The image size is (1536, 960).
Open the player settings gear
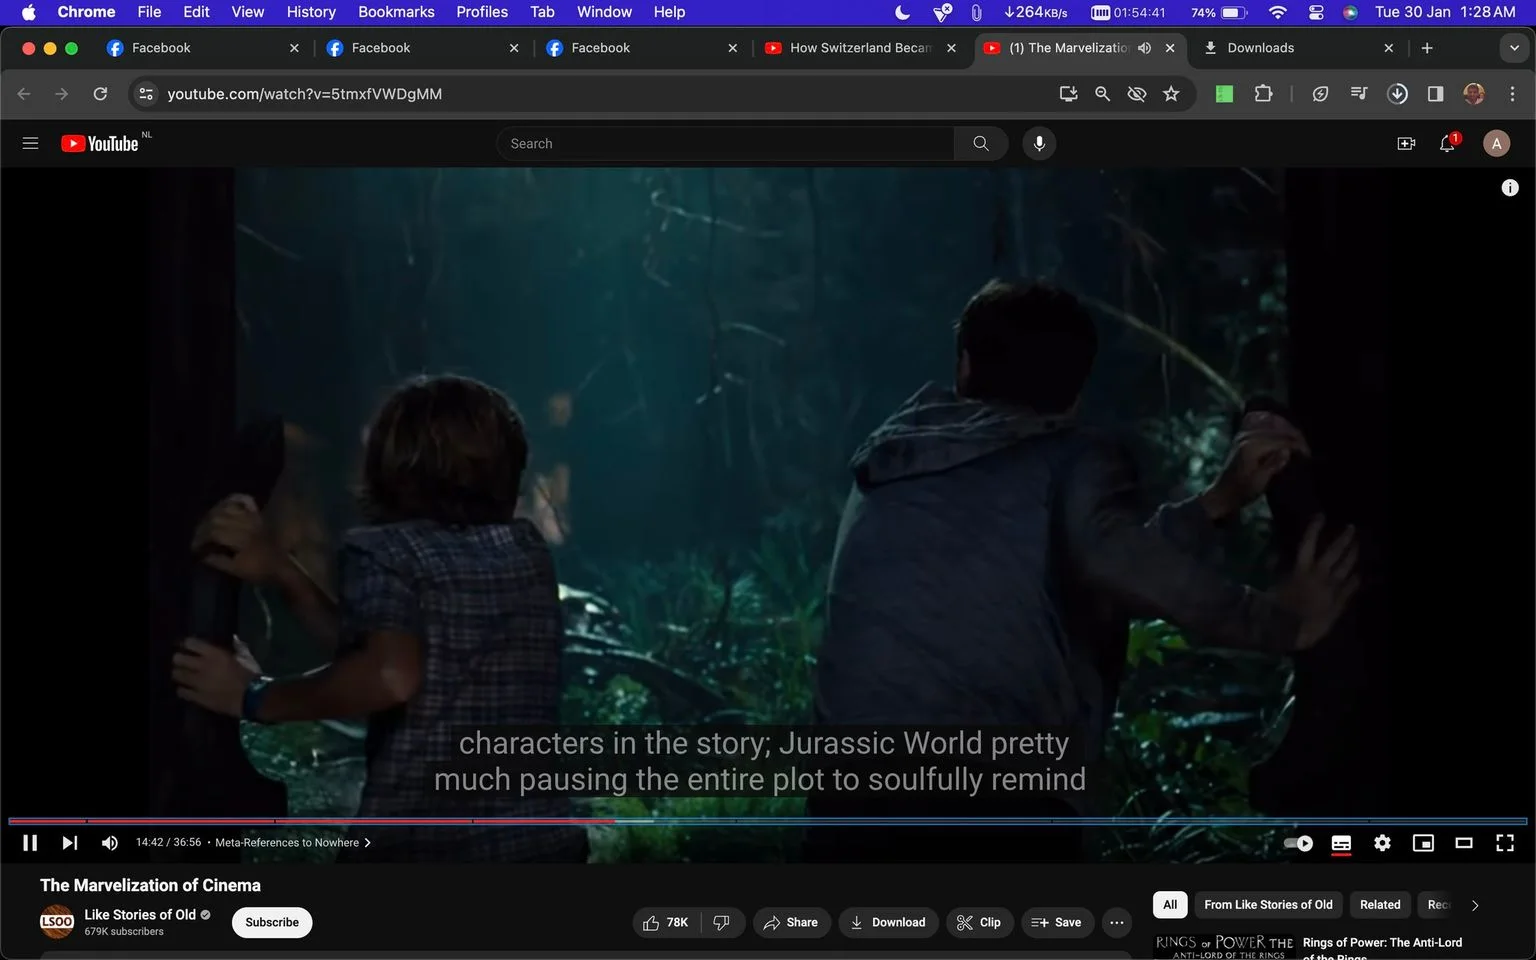click(x=1382, y=843)
